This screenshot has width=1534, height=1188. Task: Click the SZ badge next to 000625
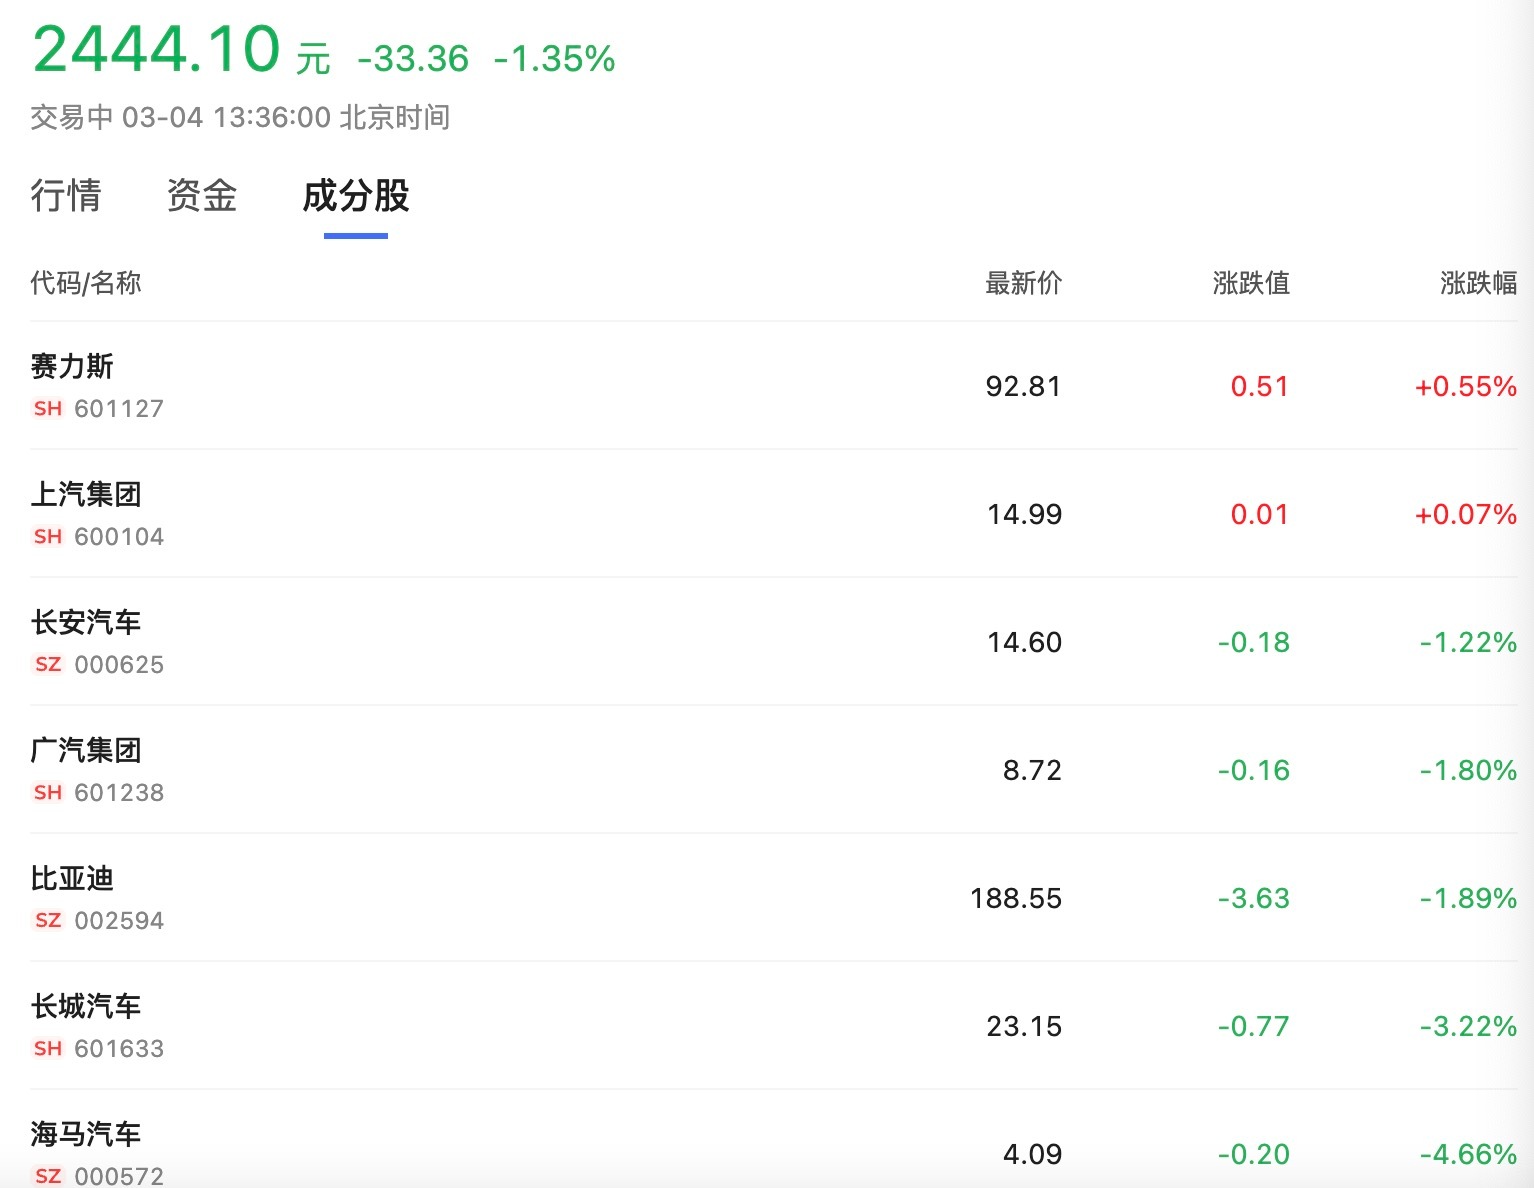48,664
